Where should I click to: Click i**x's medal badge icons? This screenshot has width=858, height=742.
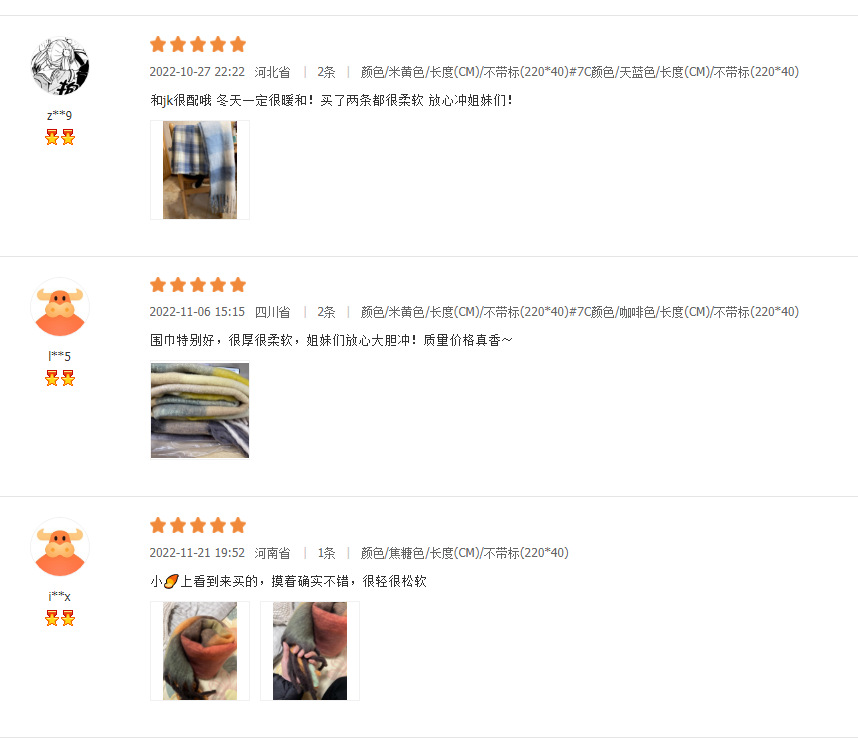(60, 618)
